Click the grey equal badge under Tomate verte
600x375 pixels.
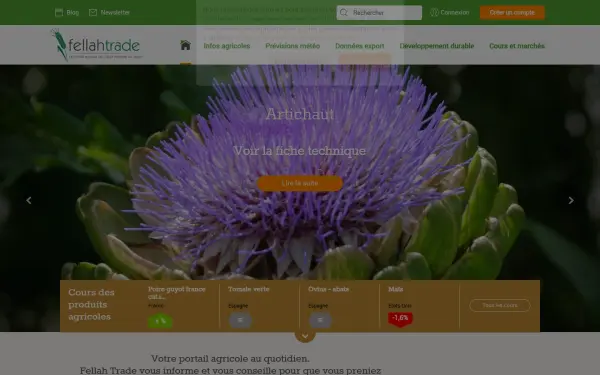[x=240, y=320]
